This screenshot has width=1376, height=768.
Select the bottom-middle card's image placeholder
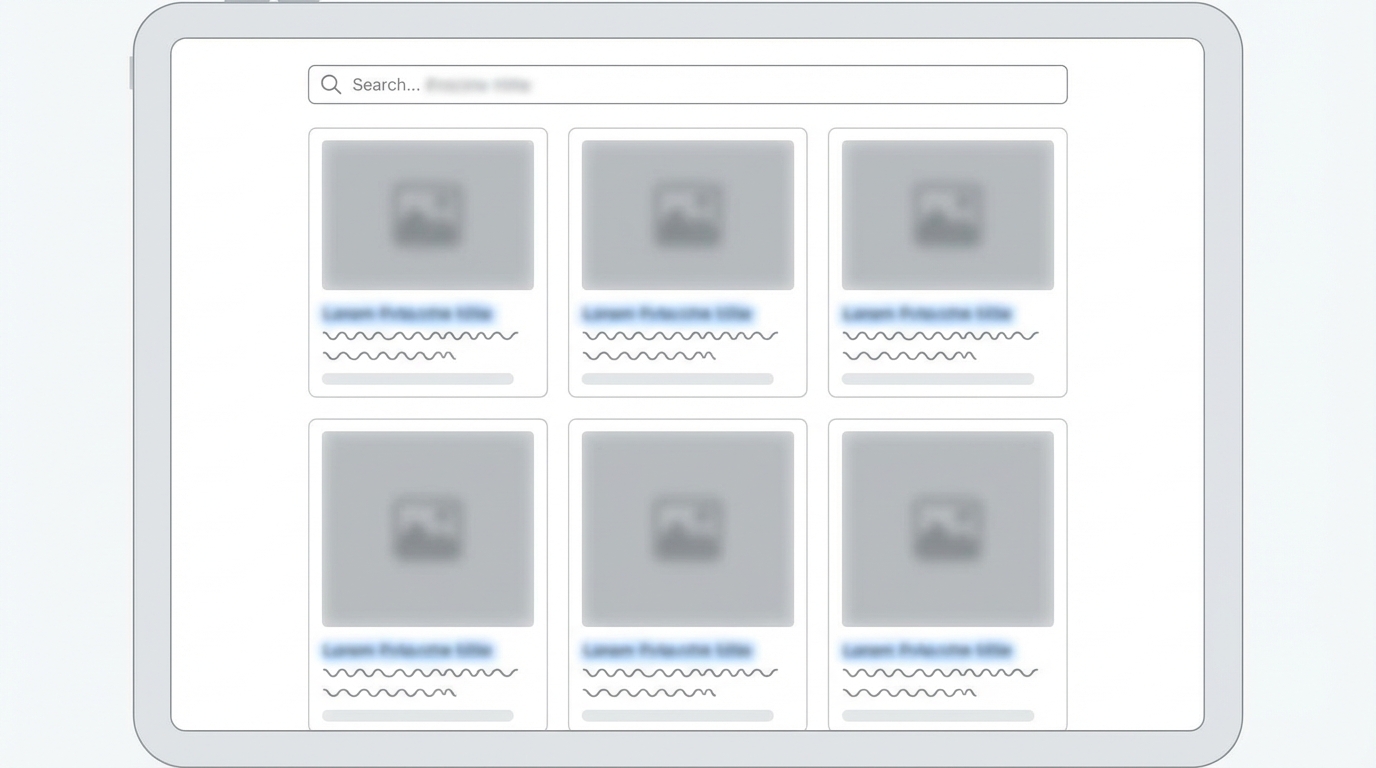click(x=688, y=529)
